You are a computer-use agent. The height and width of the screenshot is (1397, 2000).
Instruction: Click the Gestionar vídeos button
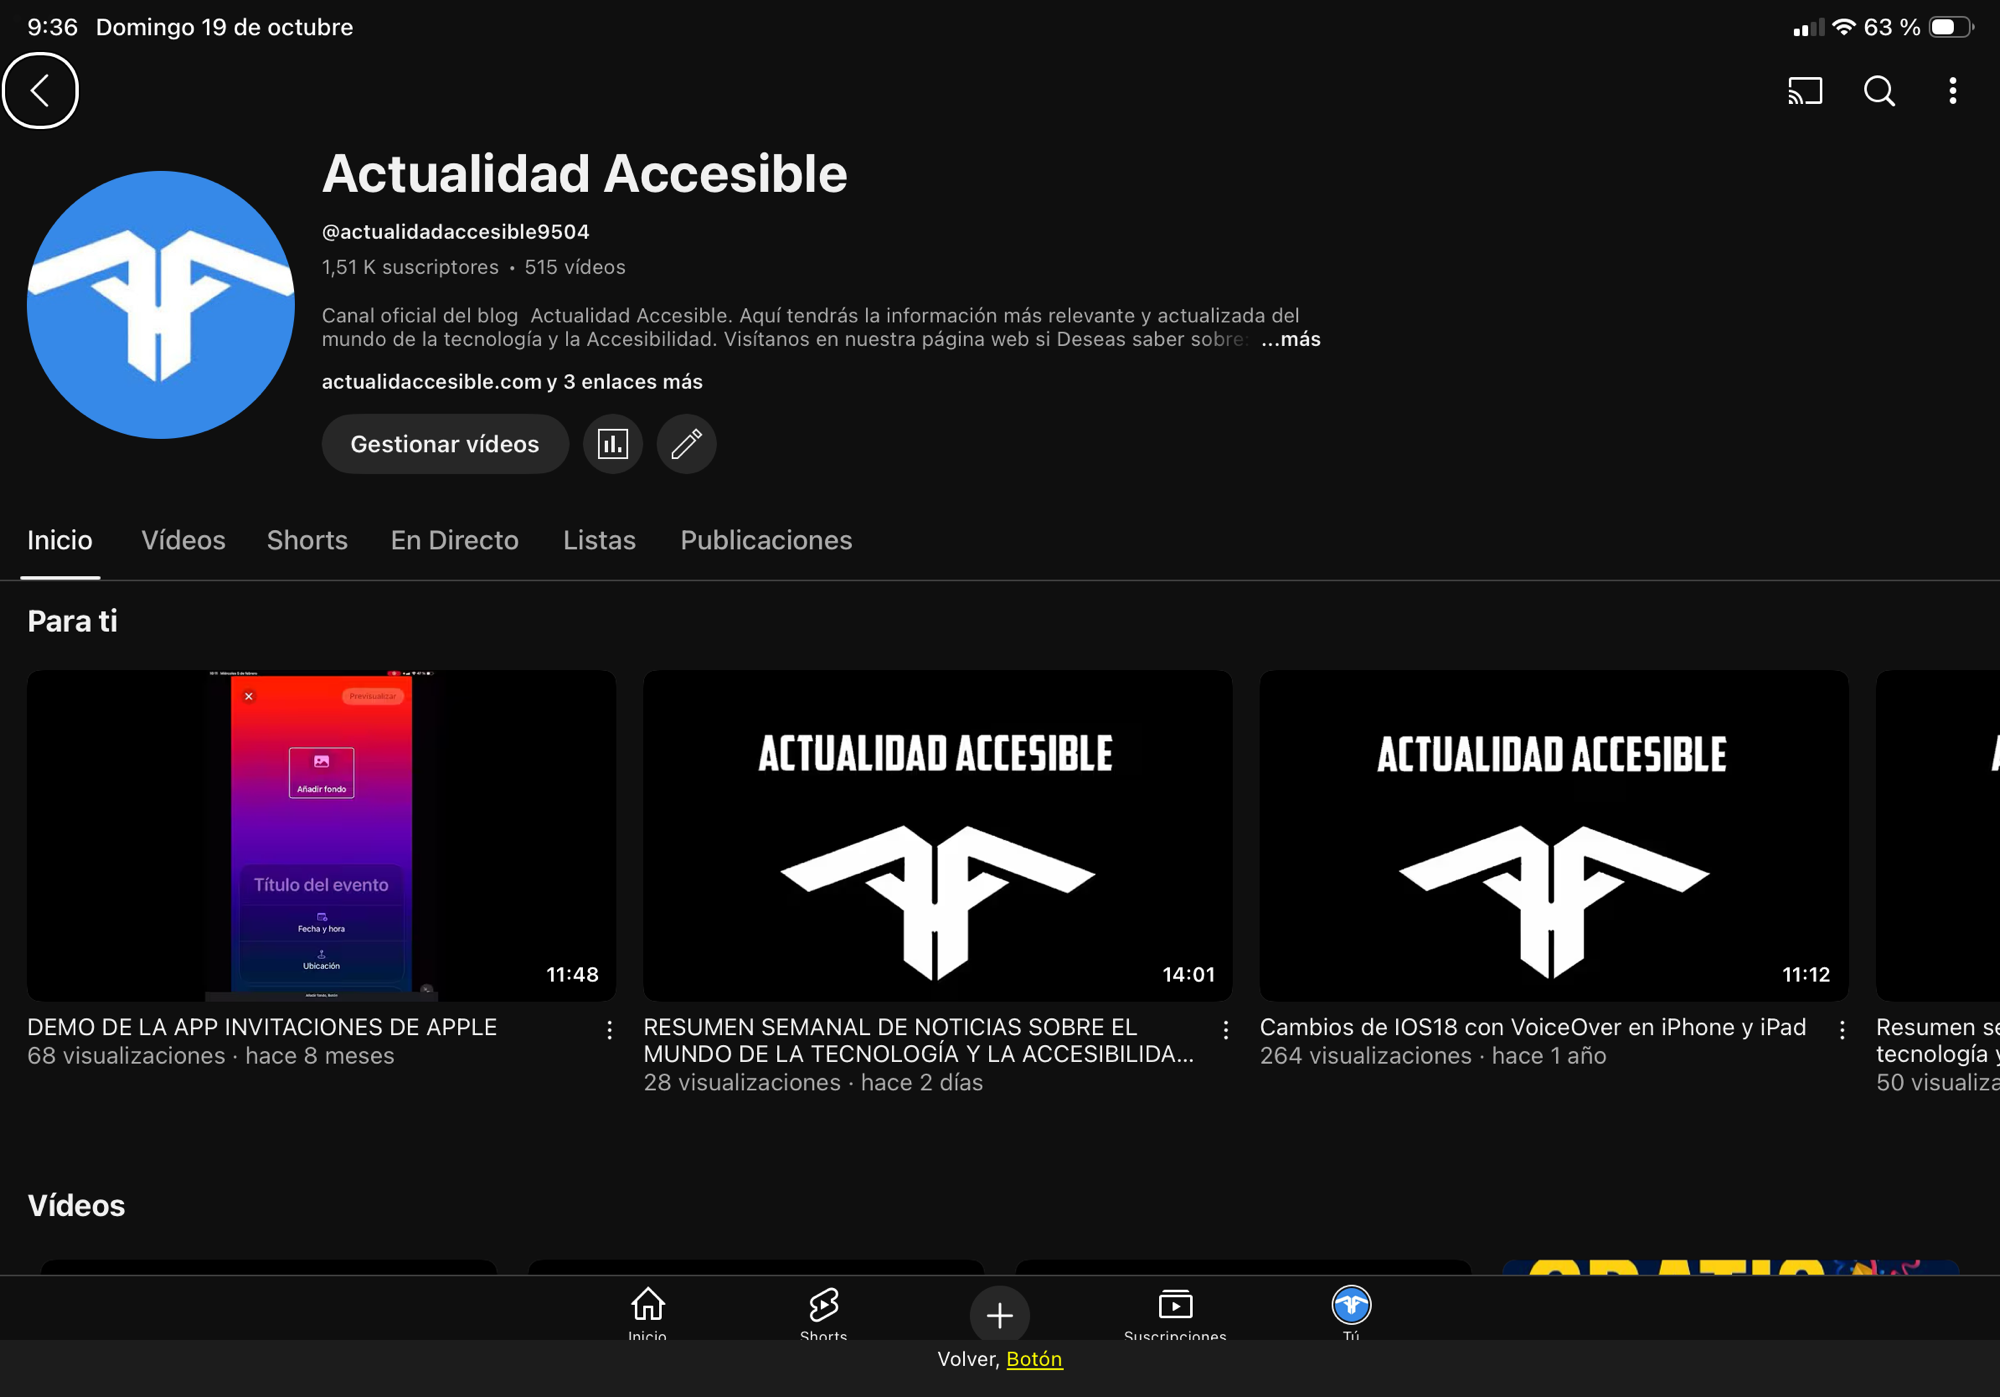click(x=444, y=444)
